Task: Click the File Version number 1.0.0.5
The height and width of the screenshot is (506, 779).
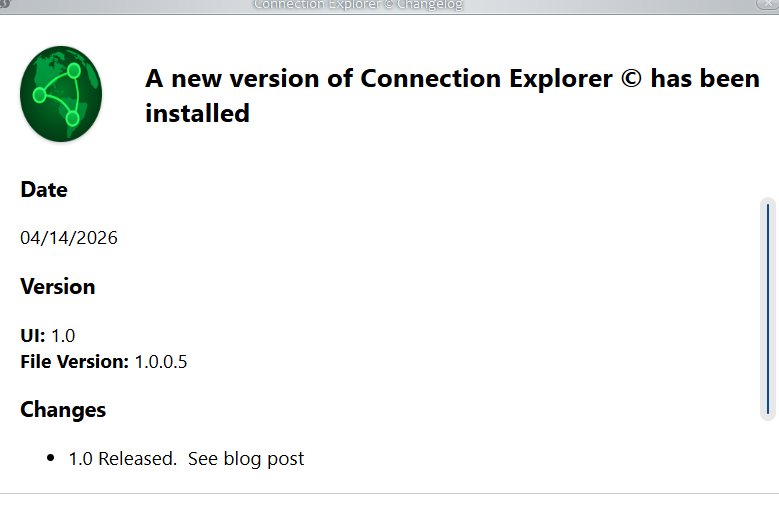Action: (x=161, y=362)
